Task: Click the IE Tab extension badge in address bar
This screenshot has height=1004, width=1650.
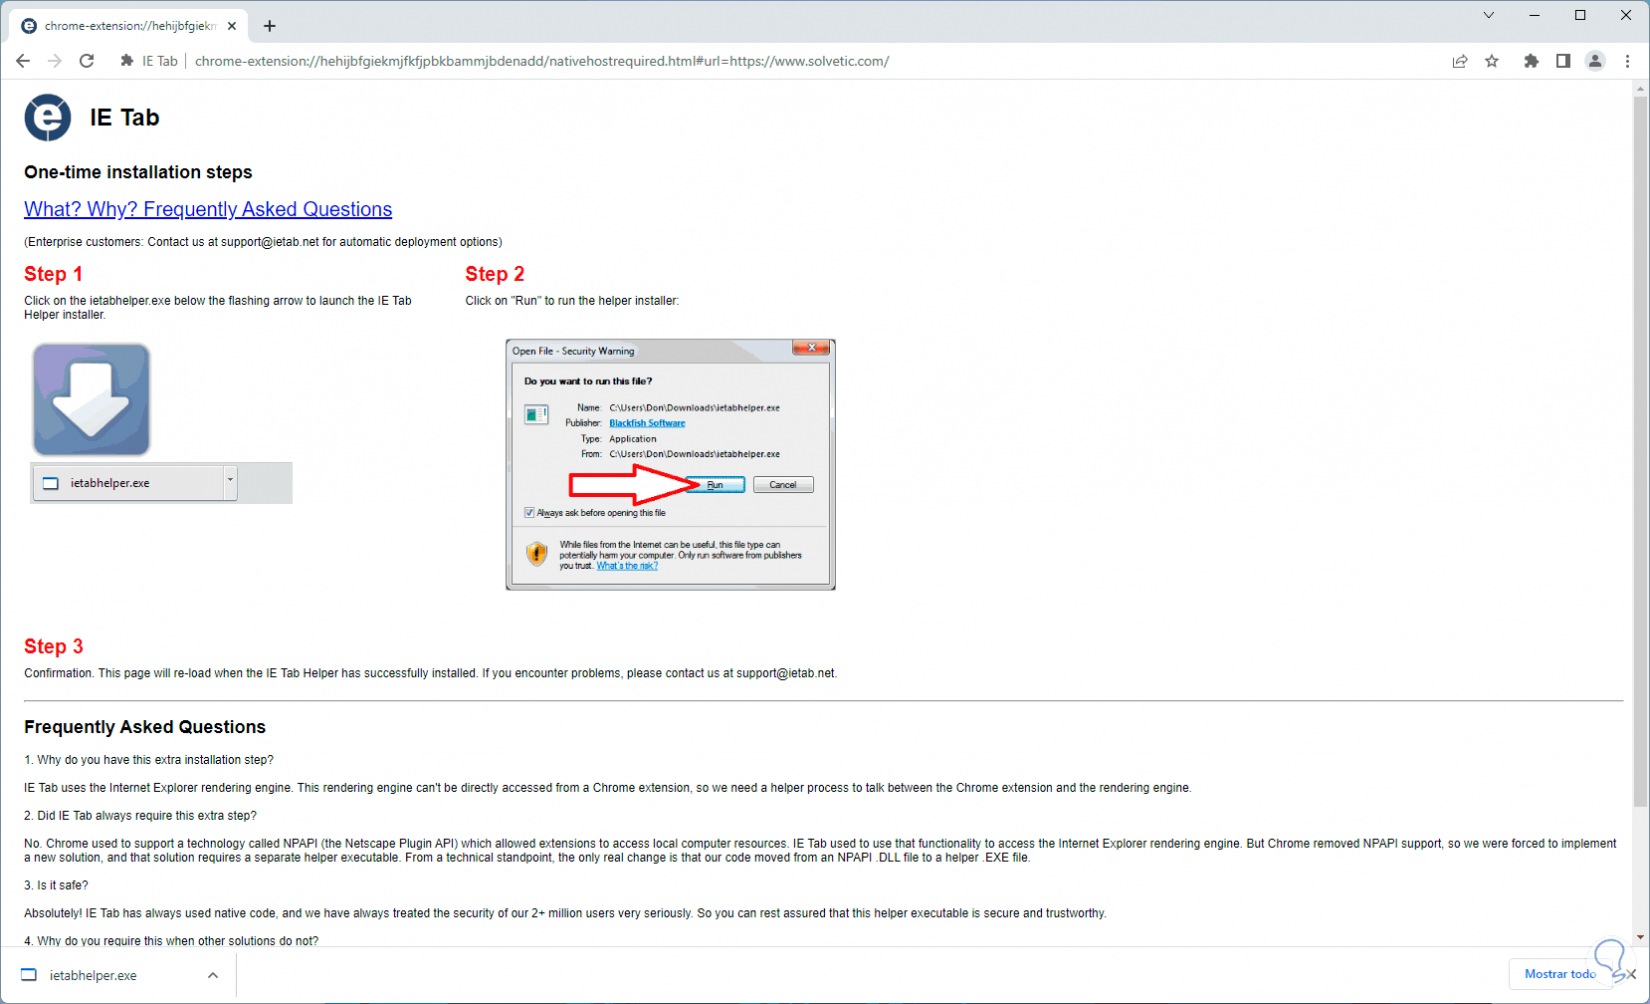Action: point(149,61)
